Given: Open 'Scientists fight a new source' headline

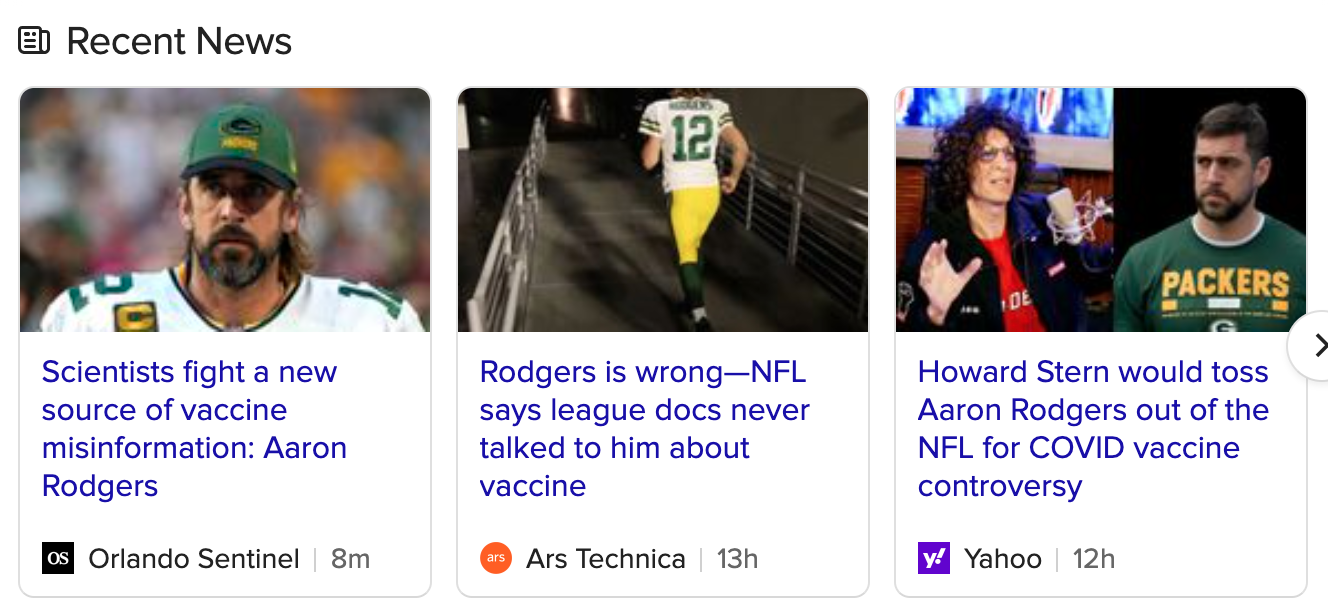Looking at the screenshot, I should point(194,429).
